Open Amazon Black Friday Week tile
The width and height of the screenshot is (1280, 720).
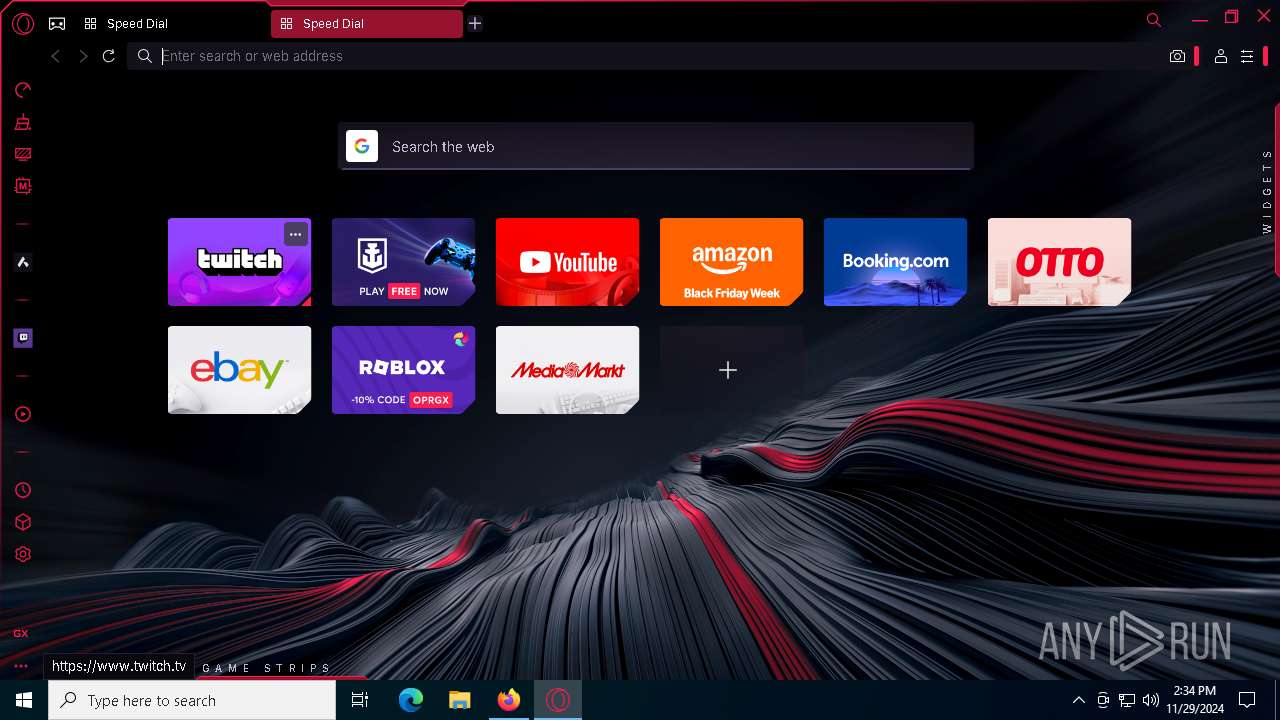coord(731,262)
